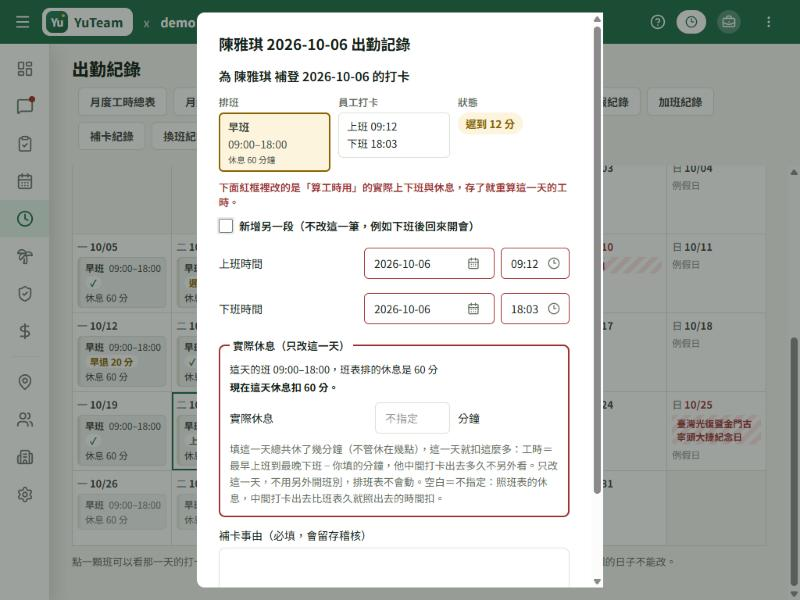The width and height of the screenshot is (800, 600).
Task: Switch to 加班紀錄 tab
Action: tap(680, 102)
